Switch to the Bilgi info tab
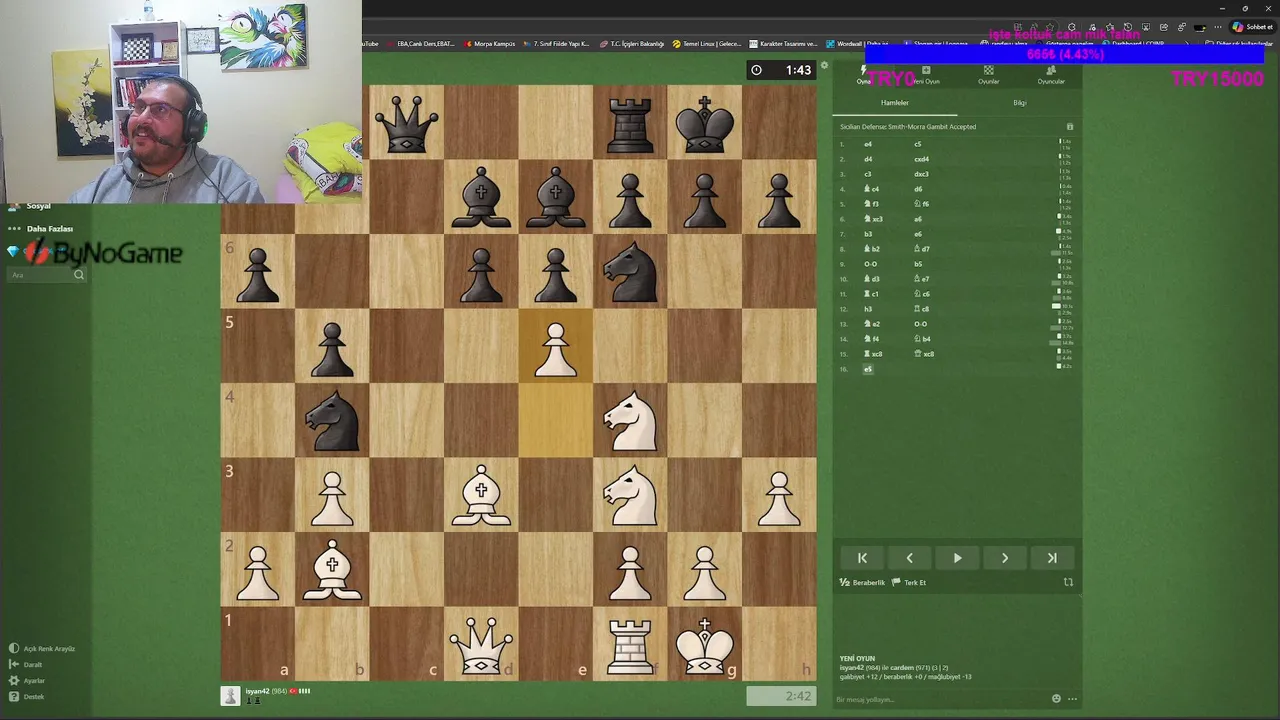This screenshot has width=1280, height=720. tap(1019, 103)
